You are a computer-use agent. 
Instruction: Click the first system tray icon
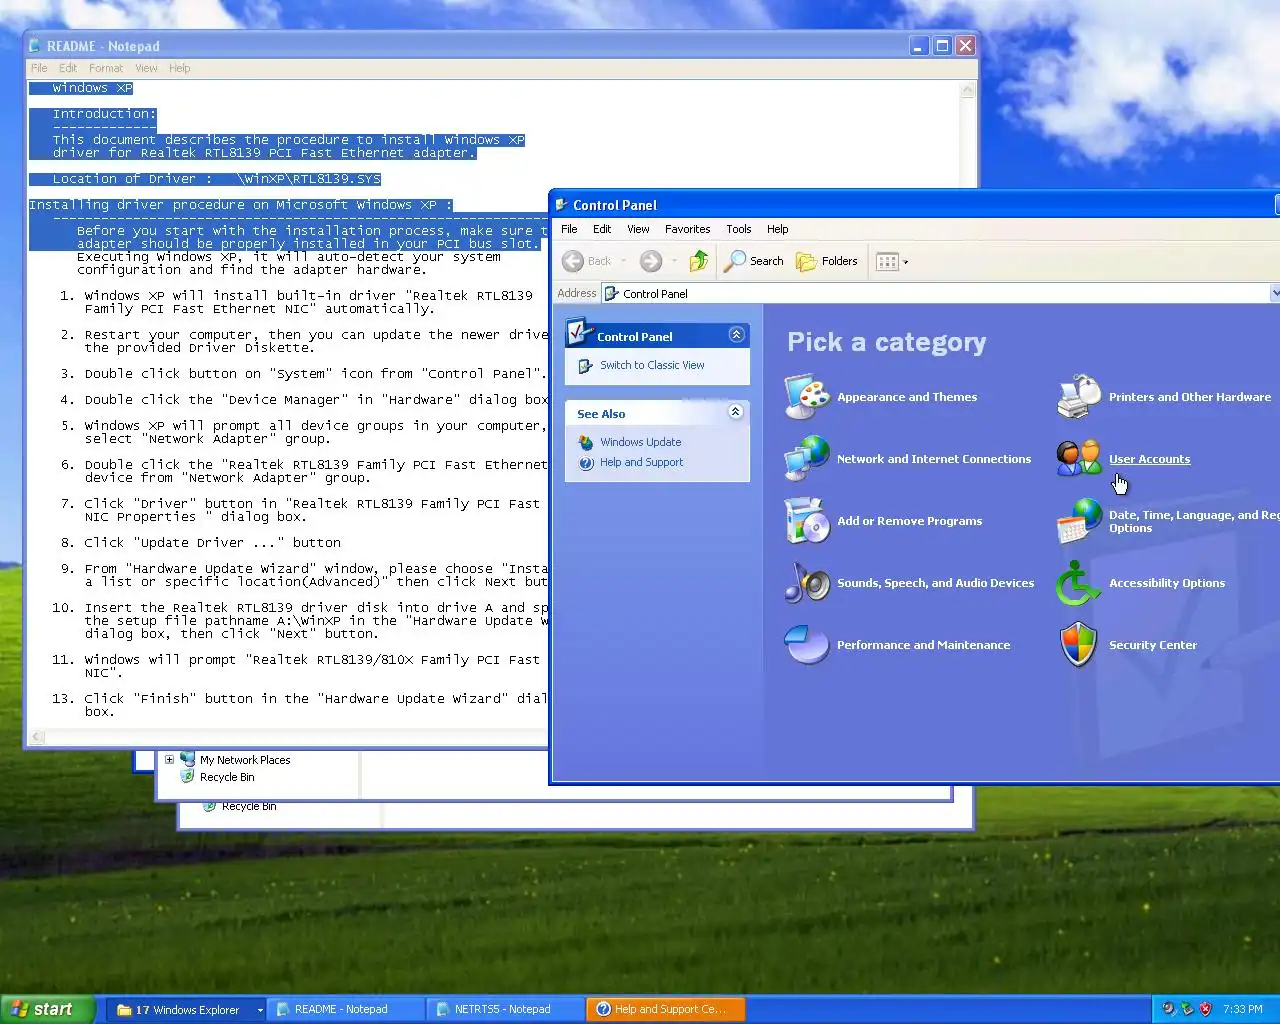[x=1168, y=1009]
